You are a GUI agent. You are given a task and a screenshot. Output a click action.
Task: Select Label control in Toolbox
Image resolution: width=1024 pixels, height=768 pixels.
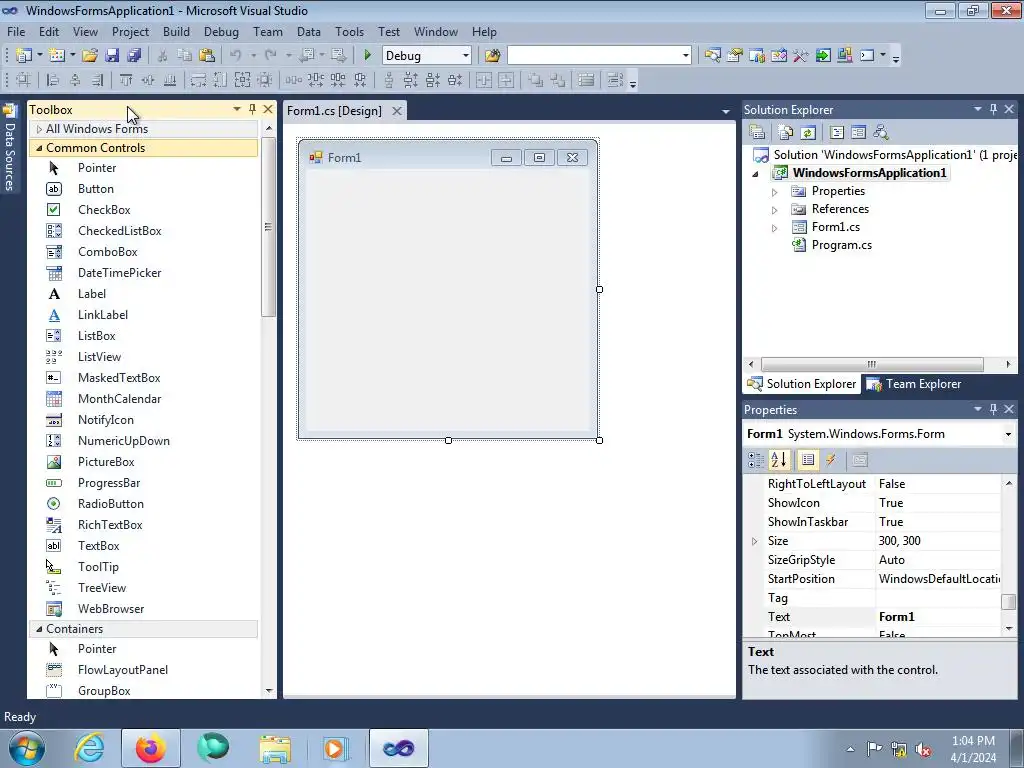pyautogui.click(x=91, y=294)
